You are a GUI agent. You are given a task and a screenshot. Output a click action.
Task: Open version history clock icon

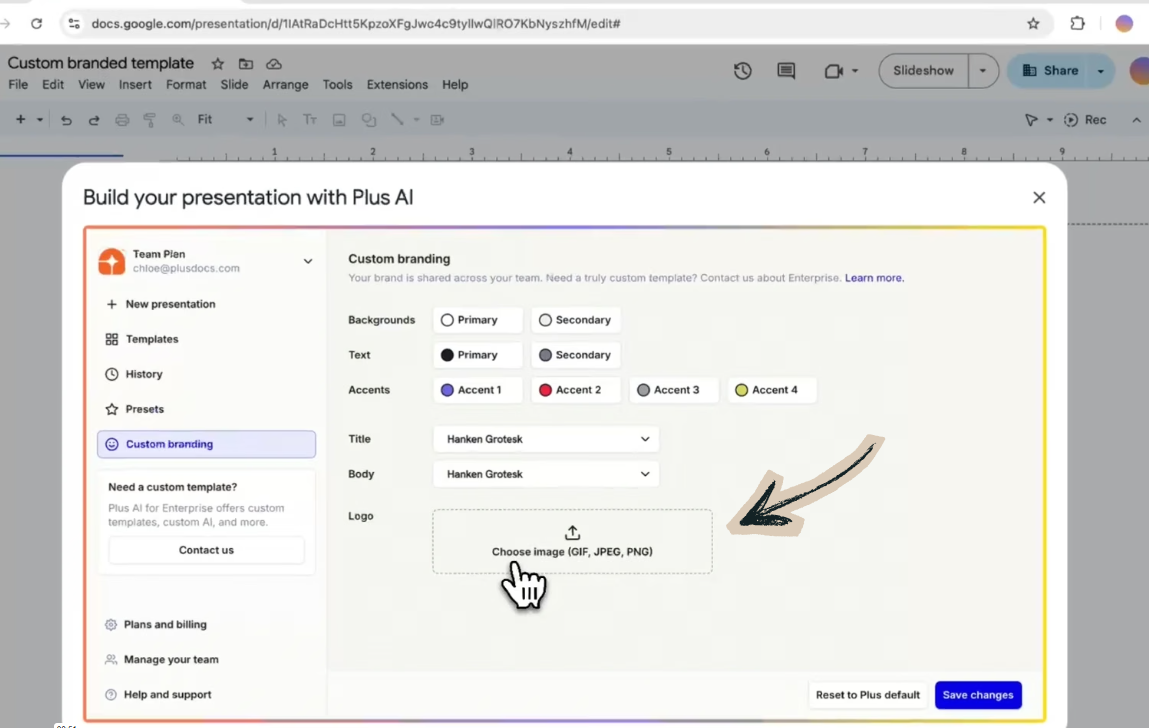point(742,70)
